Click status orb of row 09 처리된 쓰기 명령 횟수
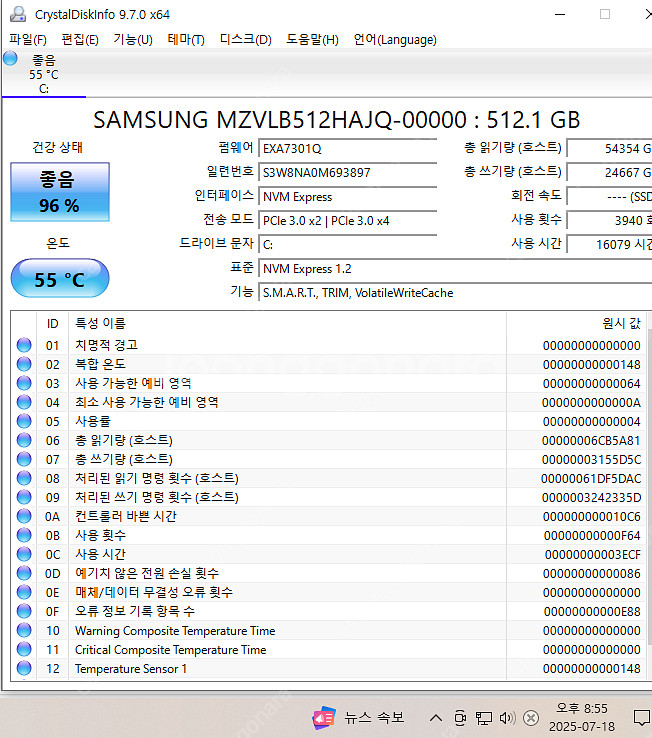This screenshot has height=738, width=652. [24, 497]
